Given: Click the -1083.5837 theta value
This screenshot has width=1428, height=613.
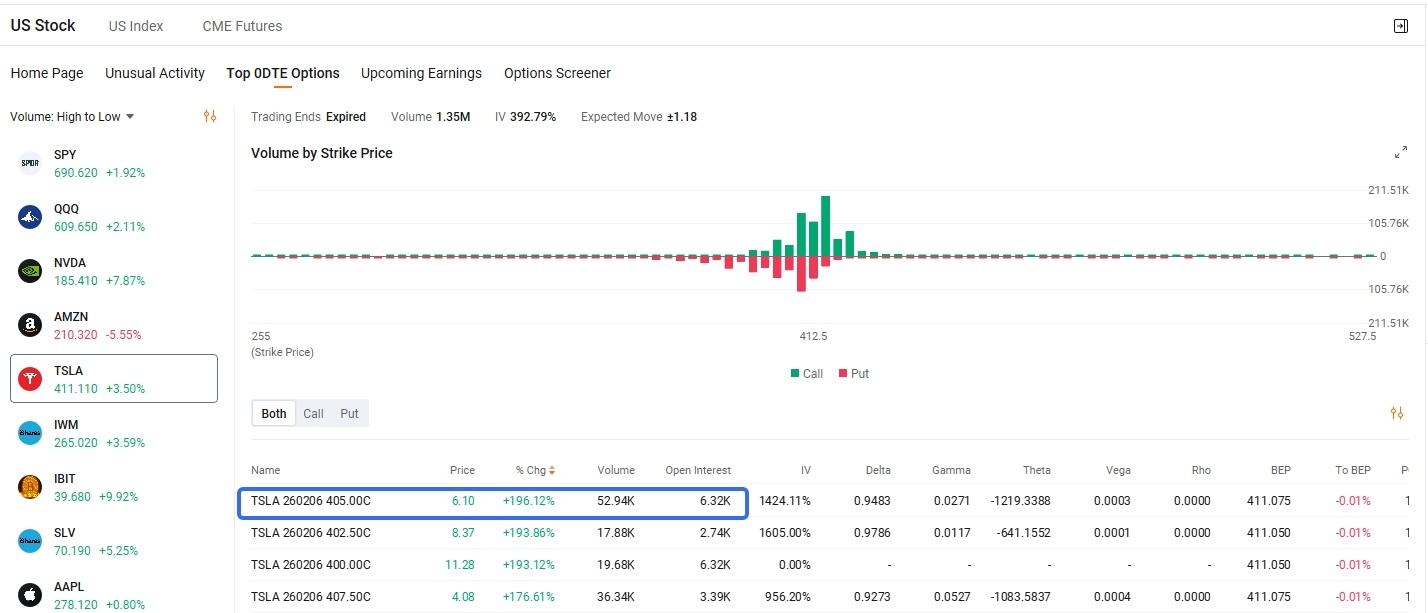Looking at the screenshot, I should click(1020, 597).
